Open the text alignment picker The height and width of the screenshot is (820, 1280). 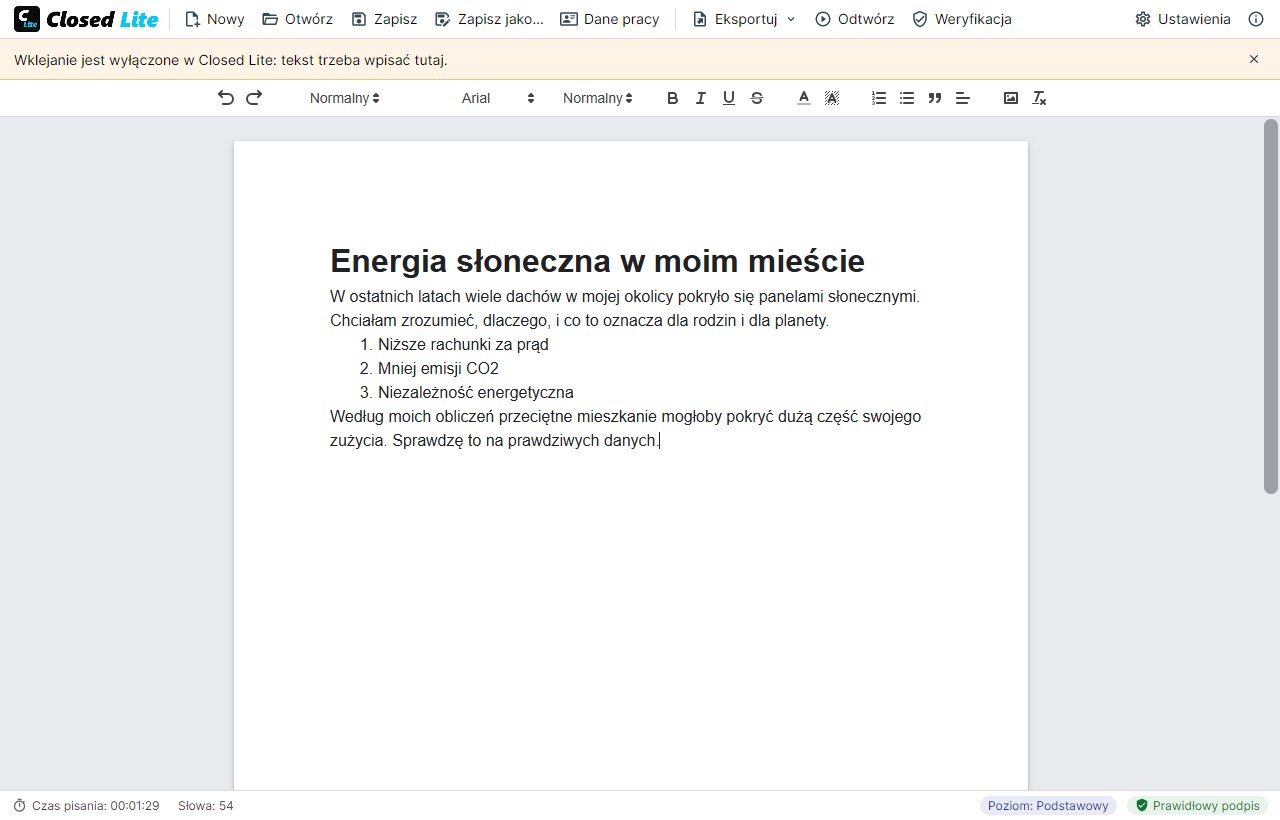[963, 98]
